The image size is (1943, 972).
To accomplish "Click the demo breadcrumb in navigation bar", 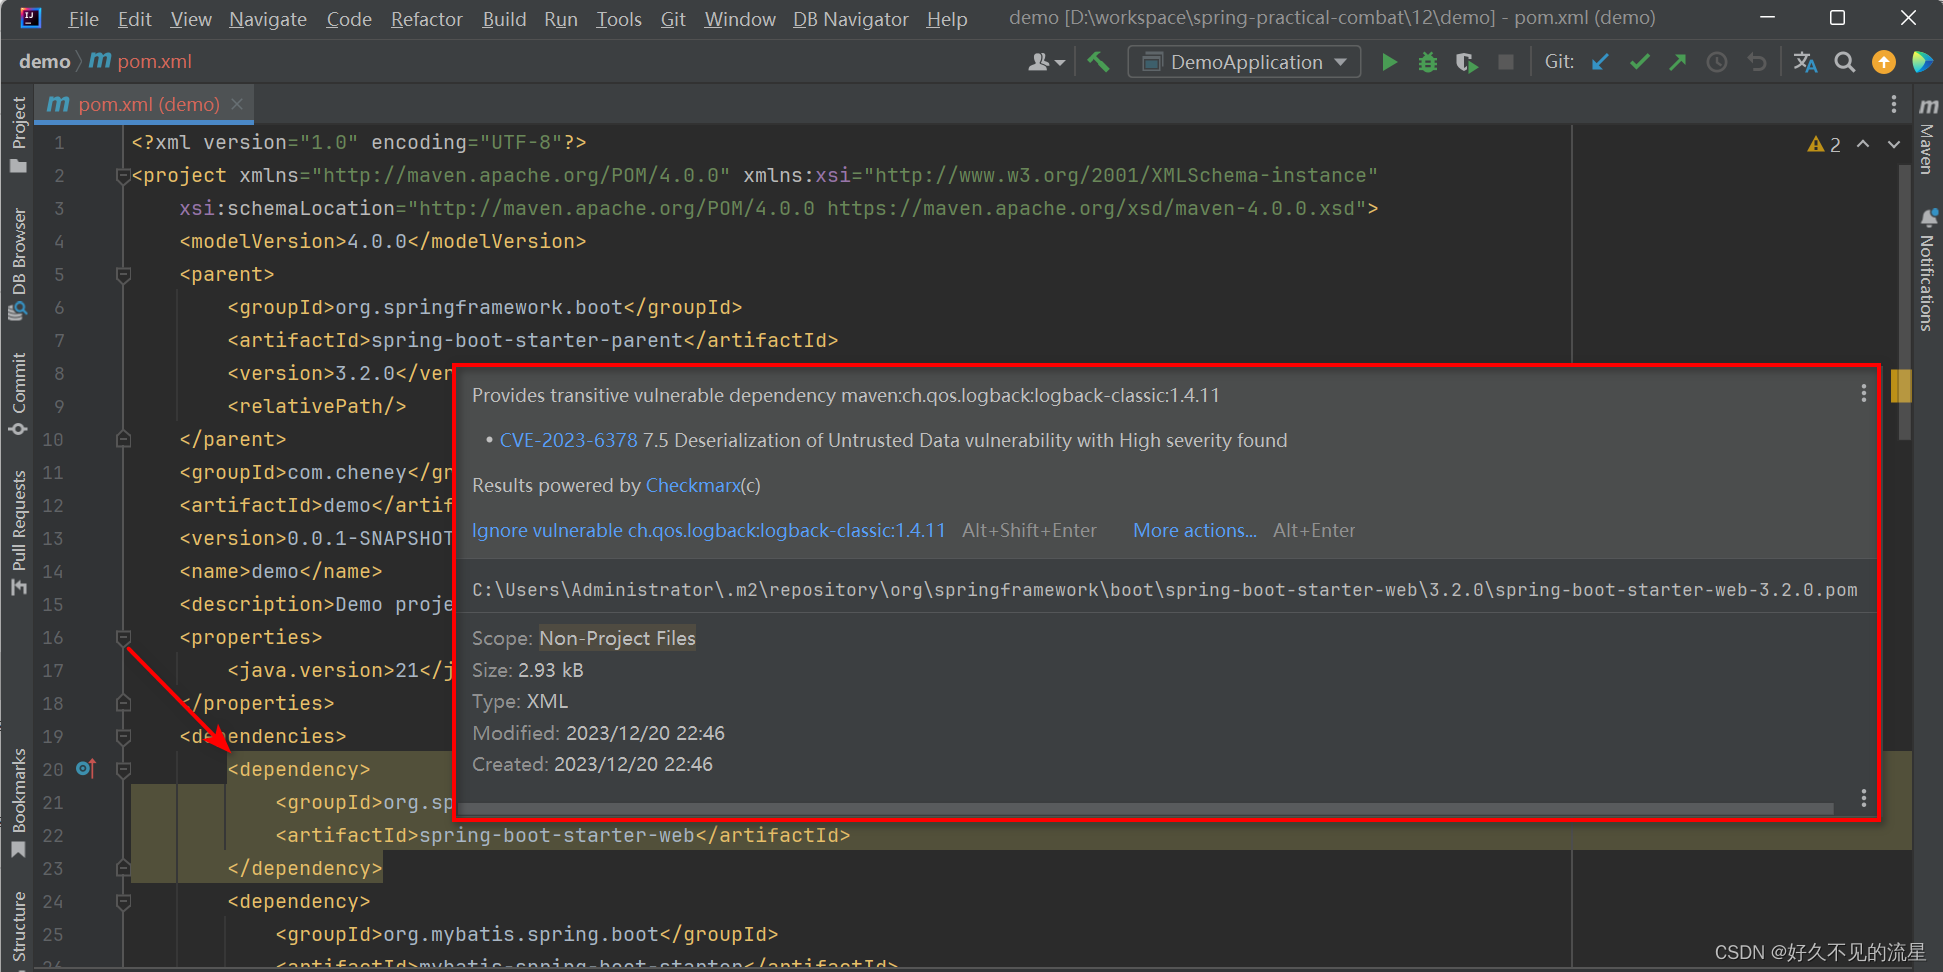I will (44, 62).
